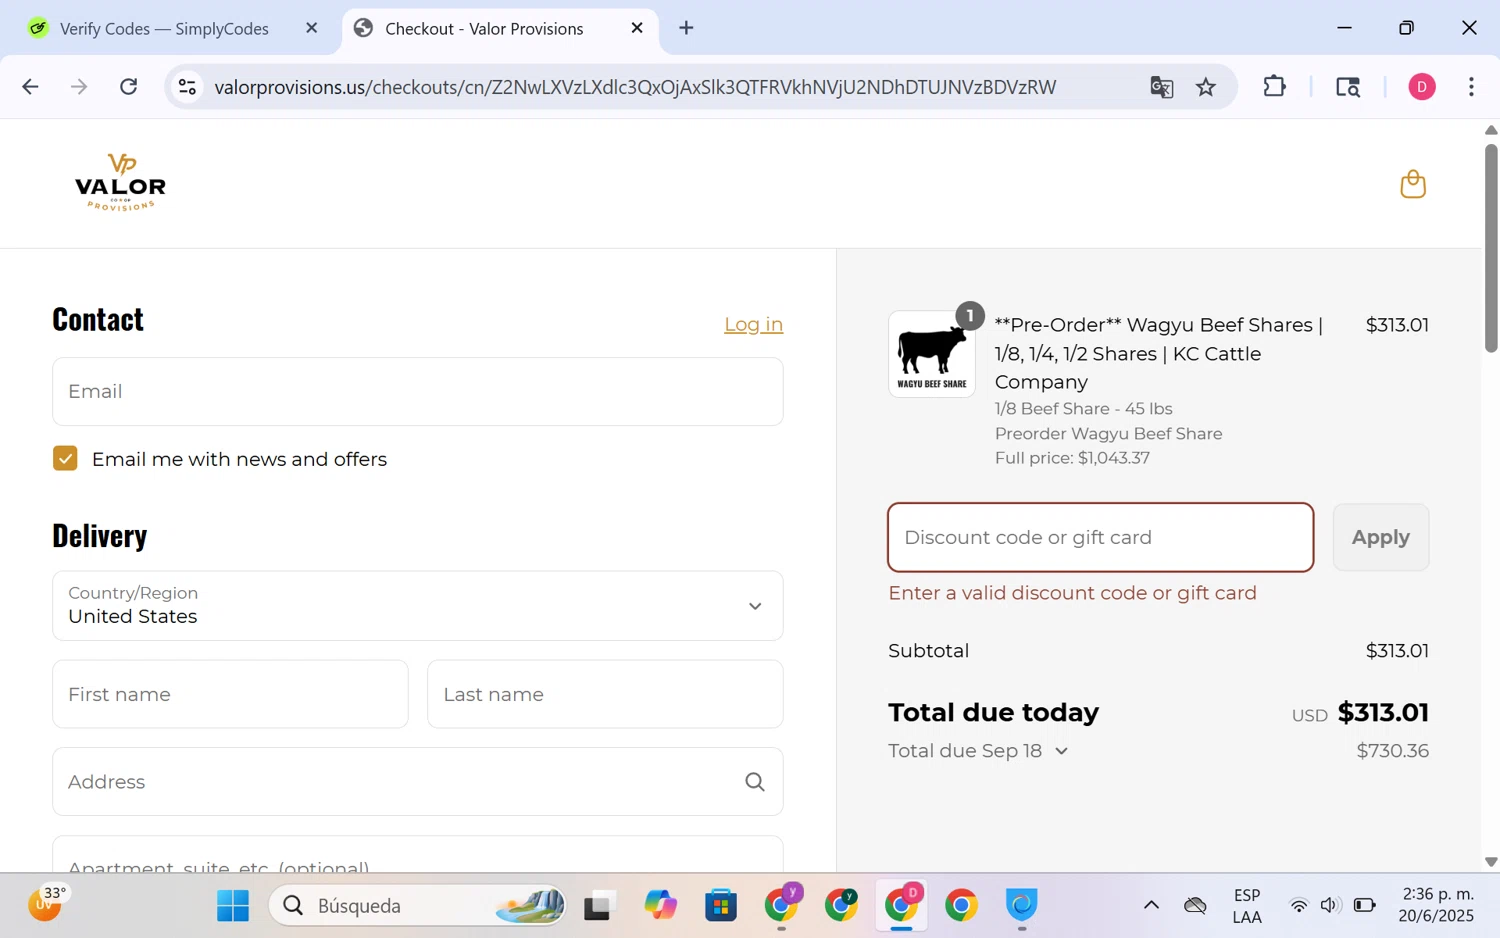1500x938 pixels.
Task: Focus the Email input field
Action: click(x=417, y=392)
